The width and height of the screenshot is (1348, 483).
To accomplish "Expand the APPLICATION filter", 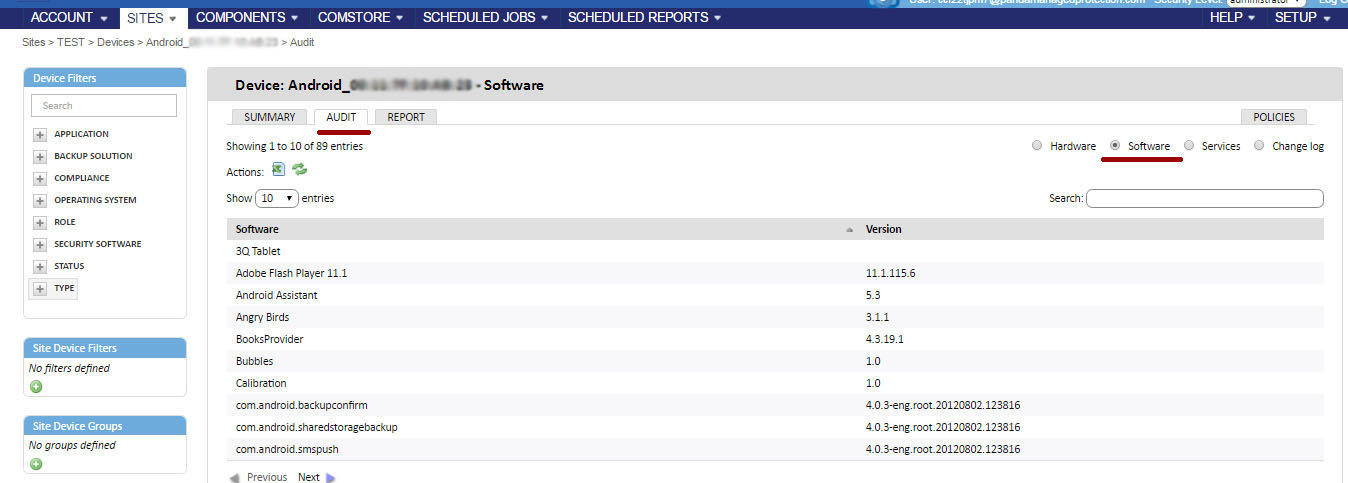I will pos(40,135).
